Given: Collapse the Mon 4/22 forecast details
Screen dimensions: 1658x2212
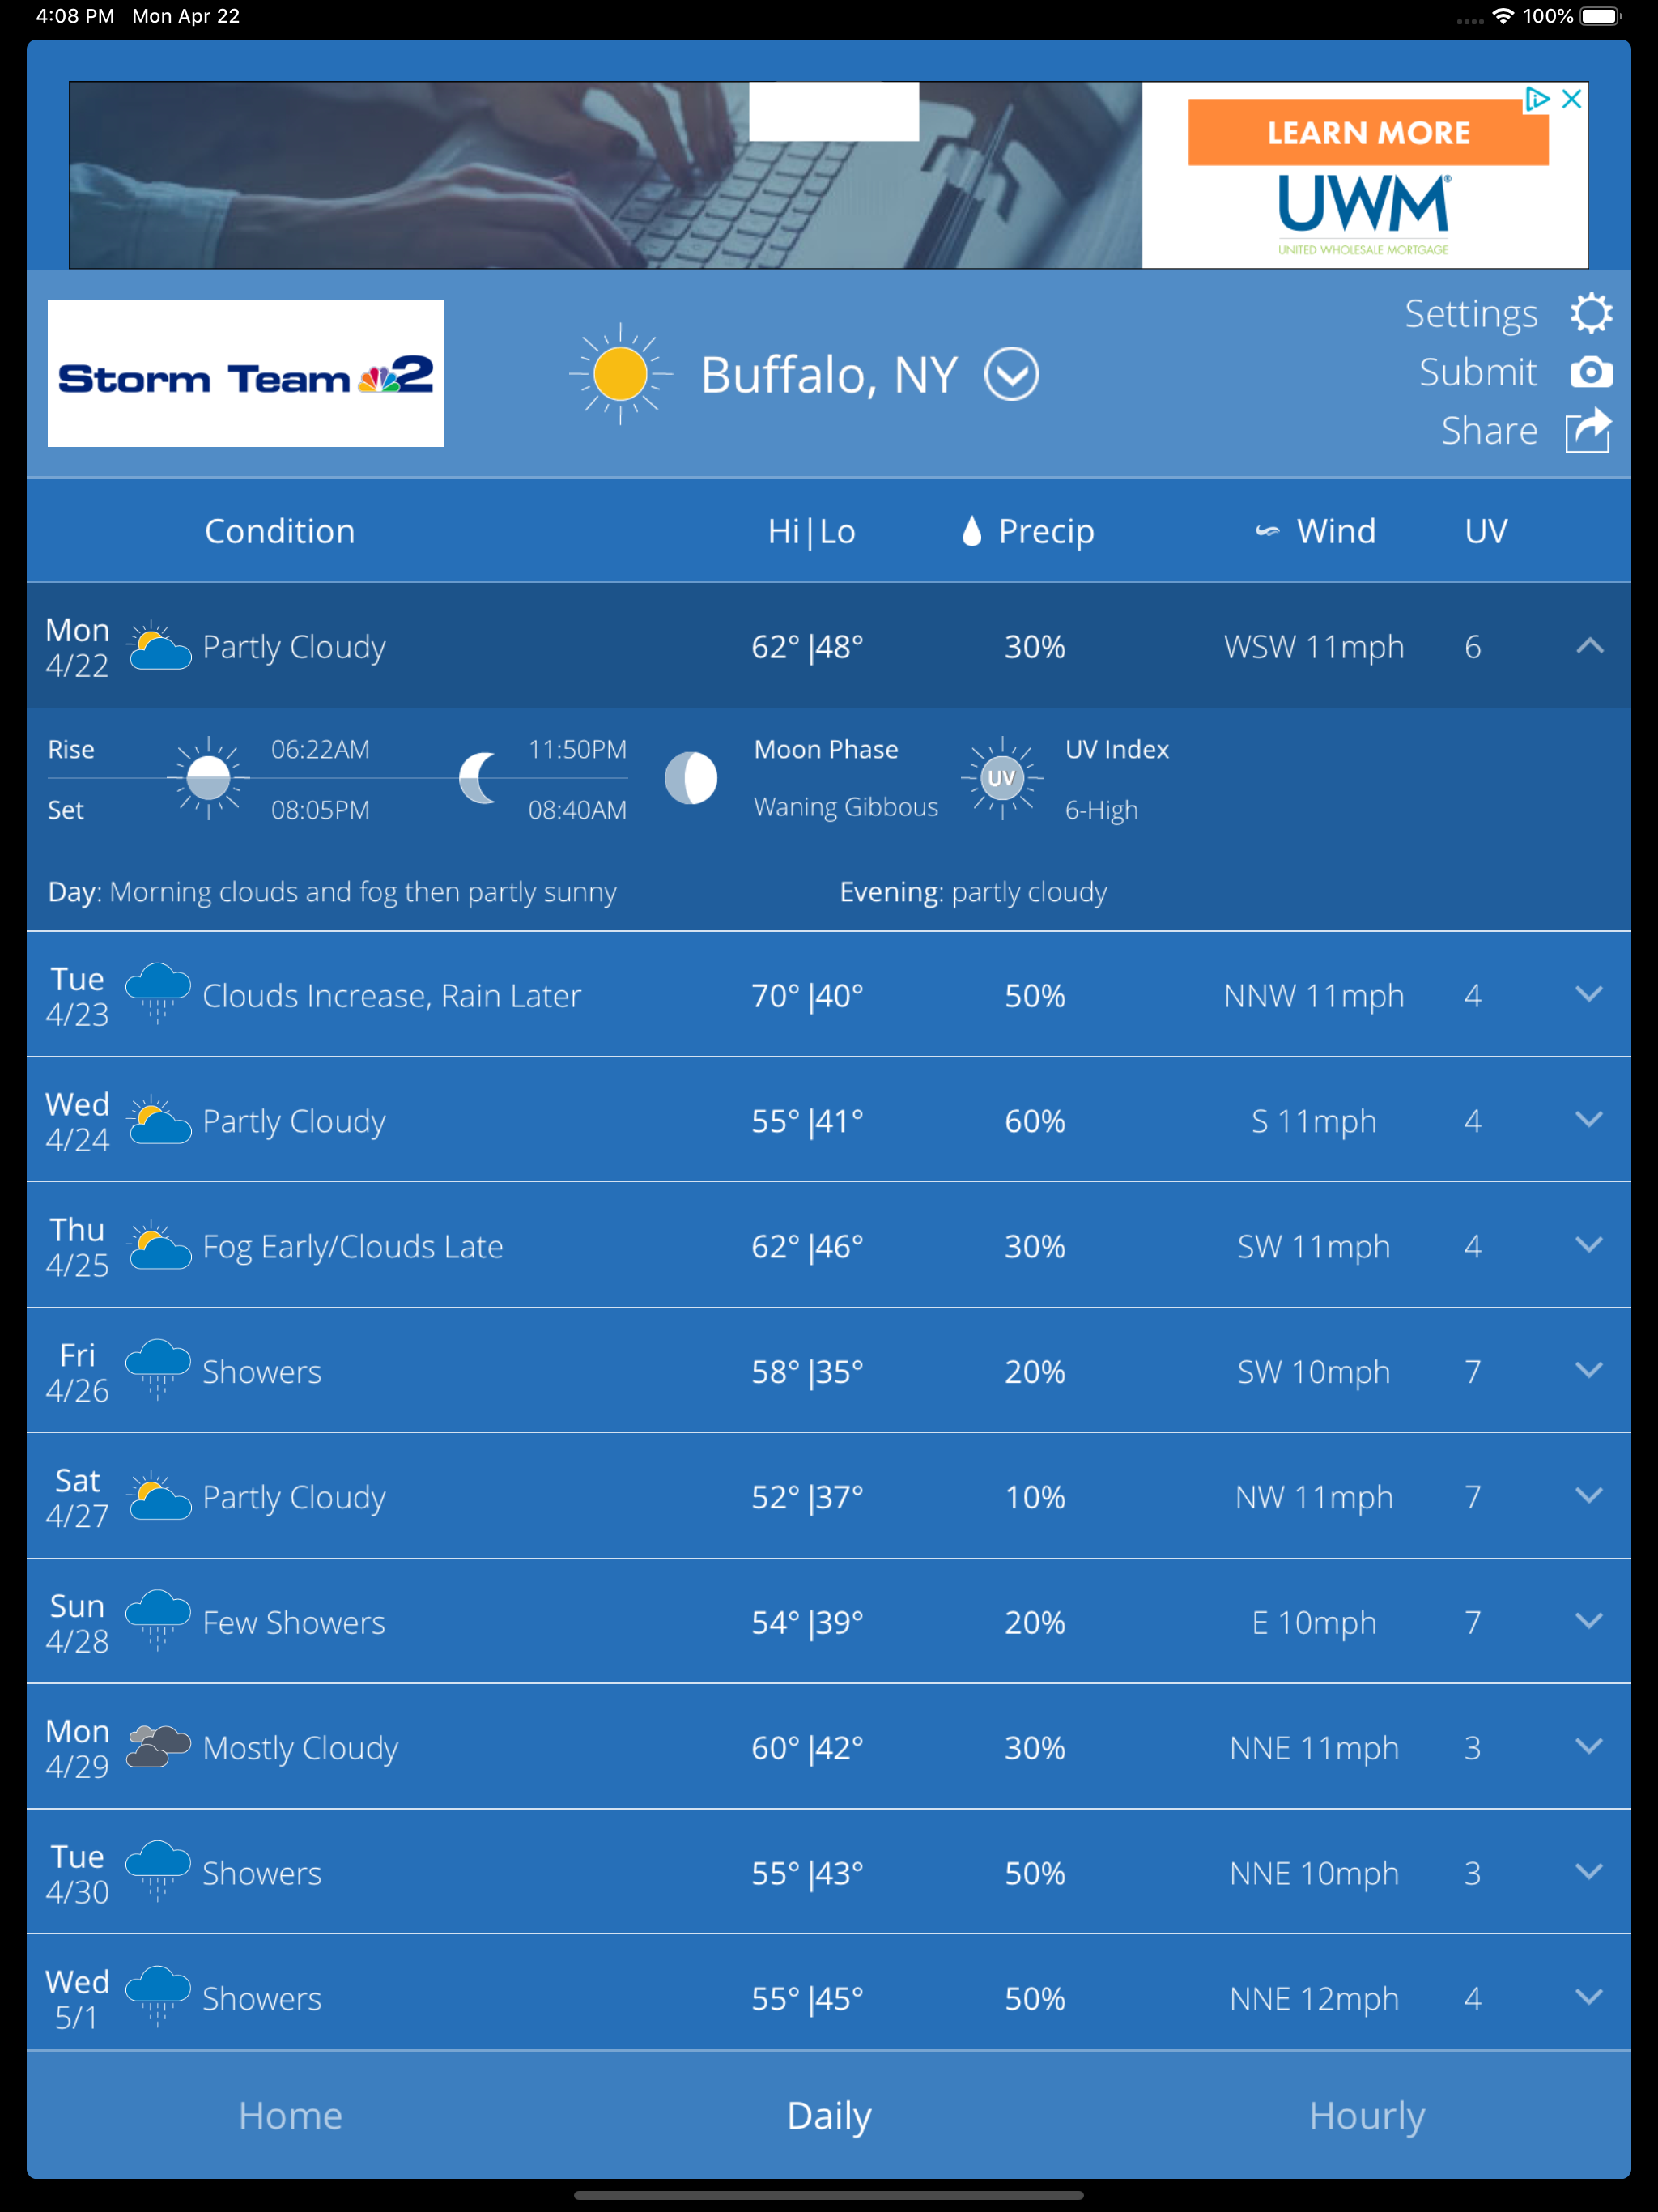Looking at the screenshot, I should (x=1589, y=646).
